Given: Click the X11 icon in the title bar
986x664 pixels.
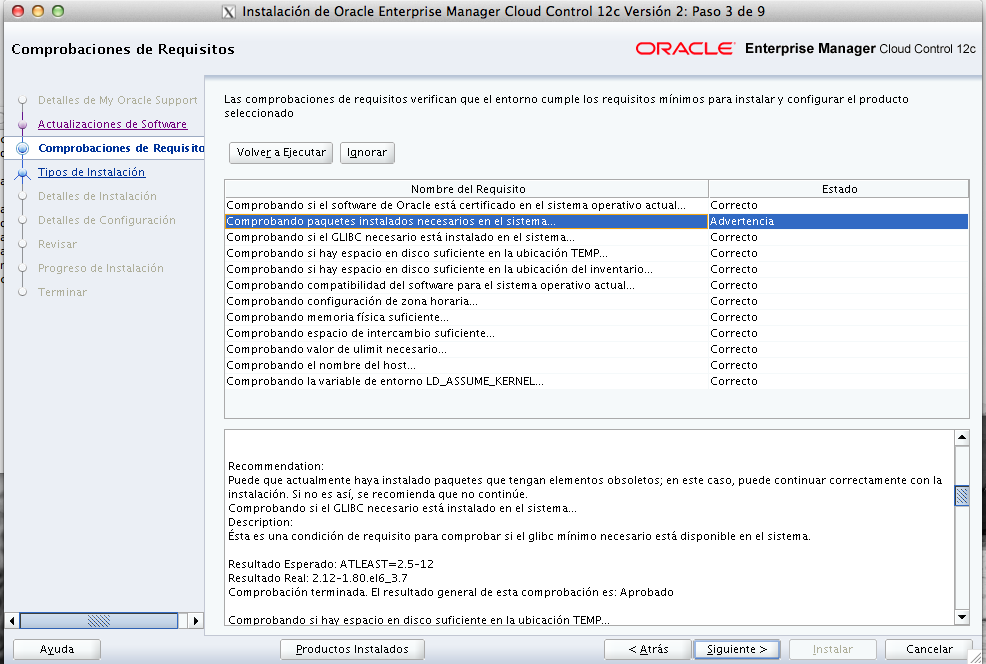Looking at the screenshot, I should (x=227, y=11).
